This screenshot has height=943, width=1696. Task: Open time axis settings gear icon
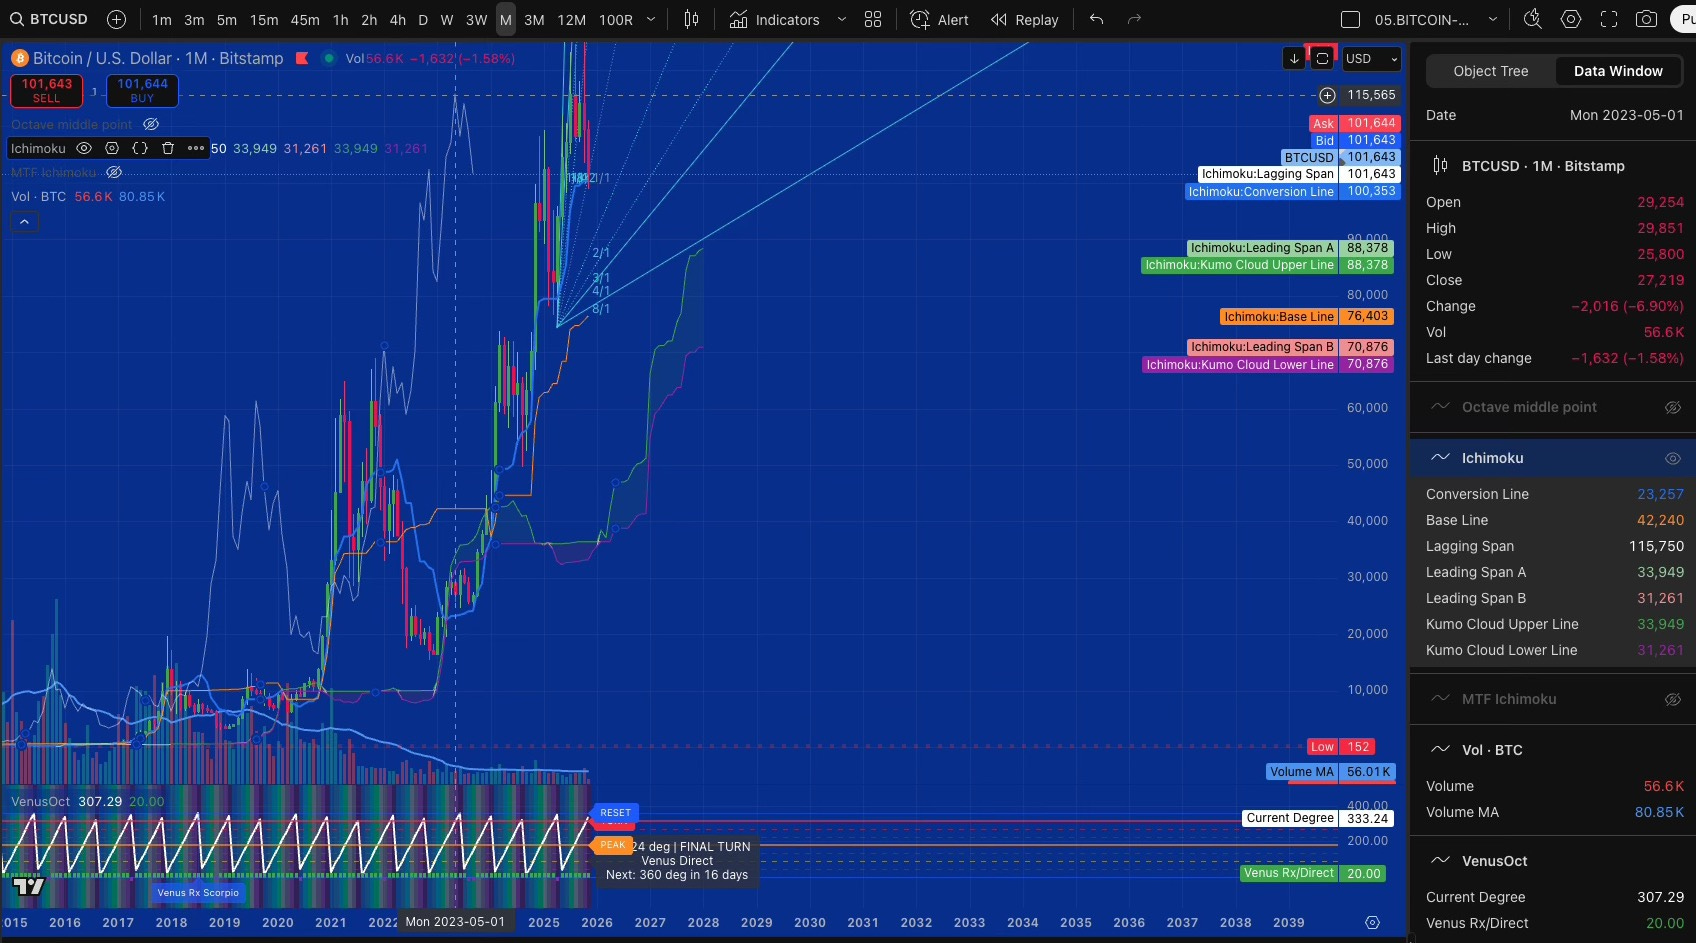[1372, 922]
